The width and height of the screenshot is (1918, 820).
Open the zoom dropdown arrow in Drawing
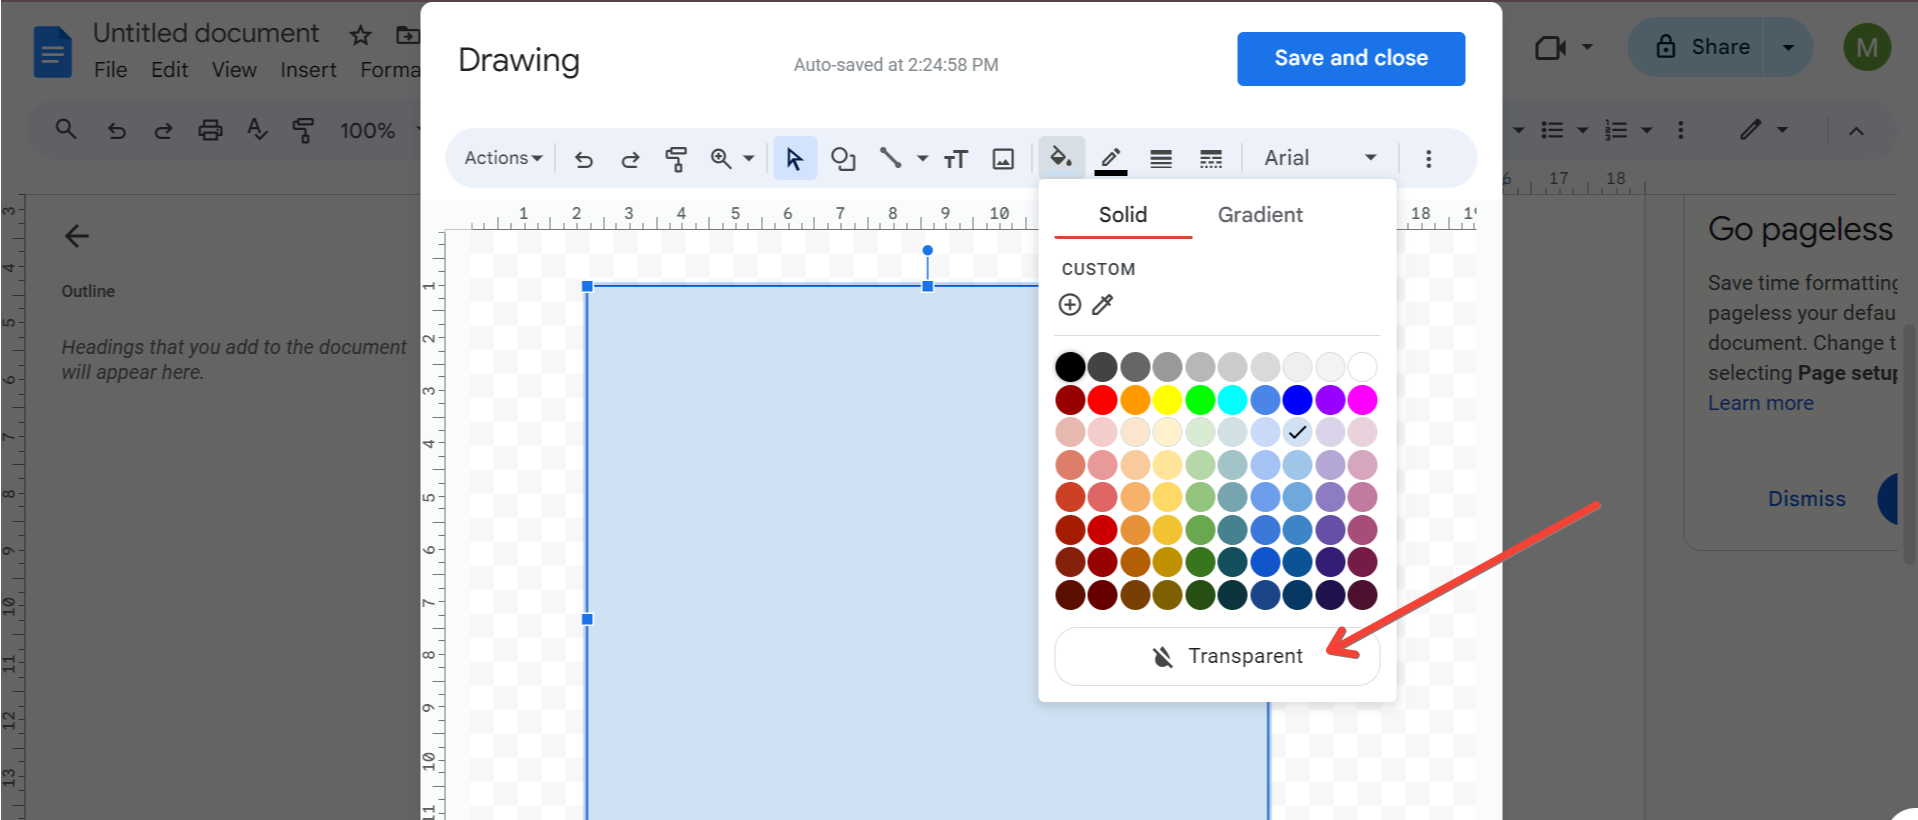click(x=748, y=158)
